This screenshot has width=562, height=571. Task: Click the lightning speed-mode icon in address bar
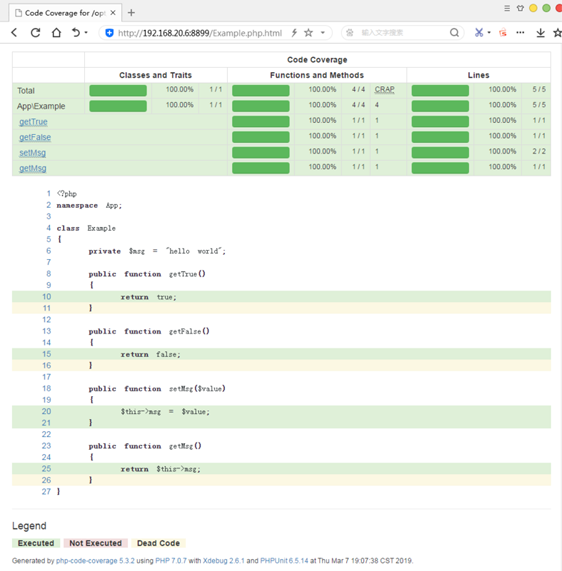pos(294,33)
